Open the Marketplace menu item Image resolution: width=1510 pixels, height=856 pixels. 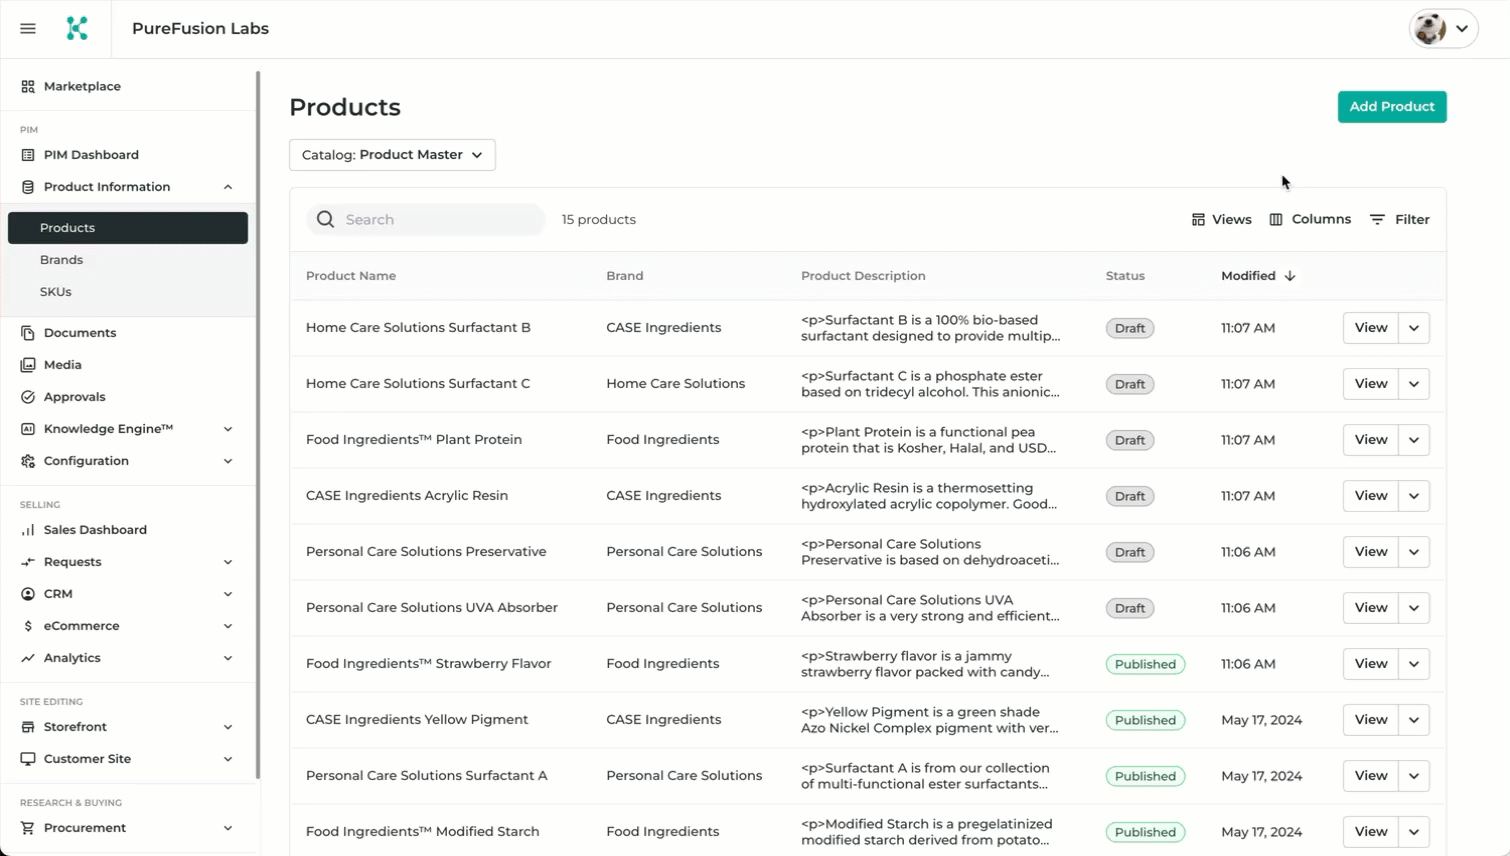tap(128, 87)
